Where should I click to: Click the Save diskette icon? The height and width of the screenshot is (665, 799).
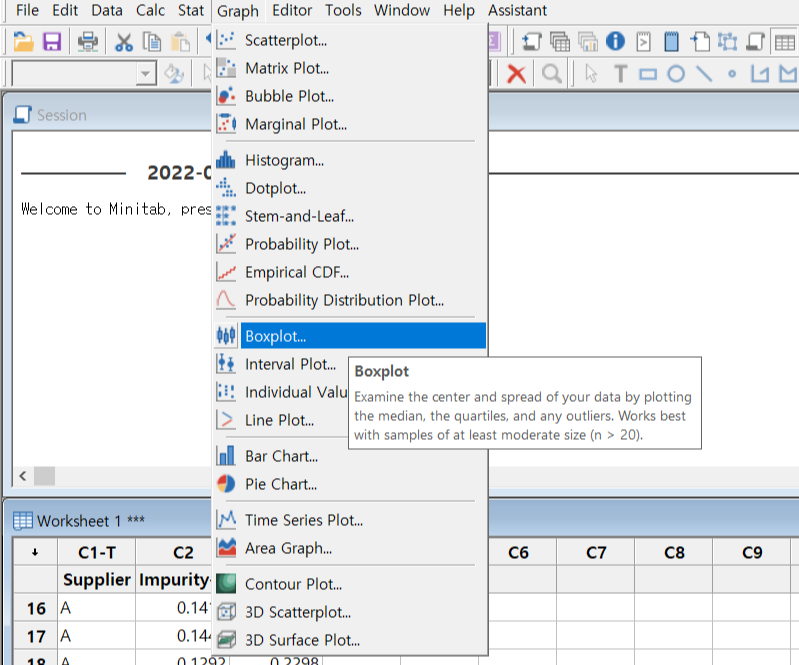(52, 42)
